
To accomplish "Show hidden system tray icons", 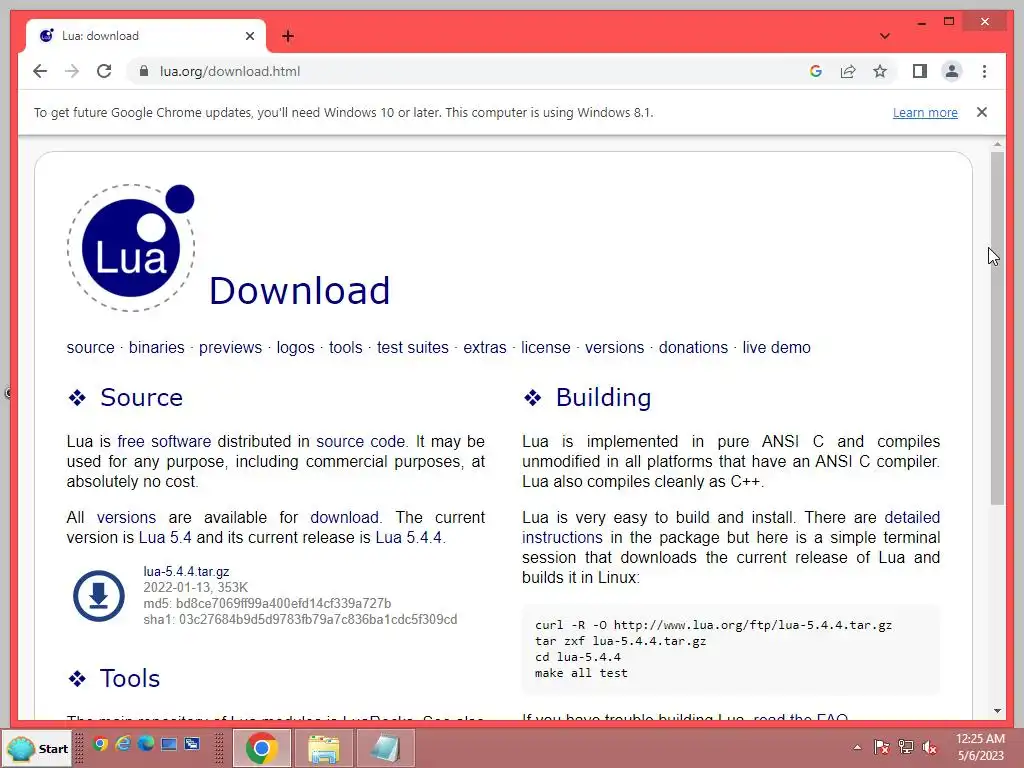I will point(857,748).
